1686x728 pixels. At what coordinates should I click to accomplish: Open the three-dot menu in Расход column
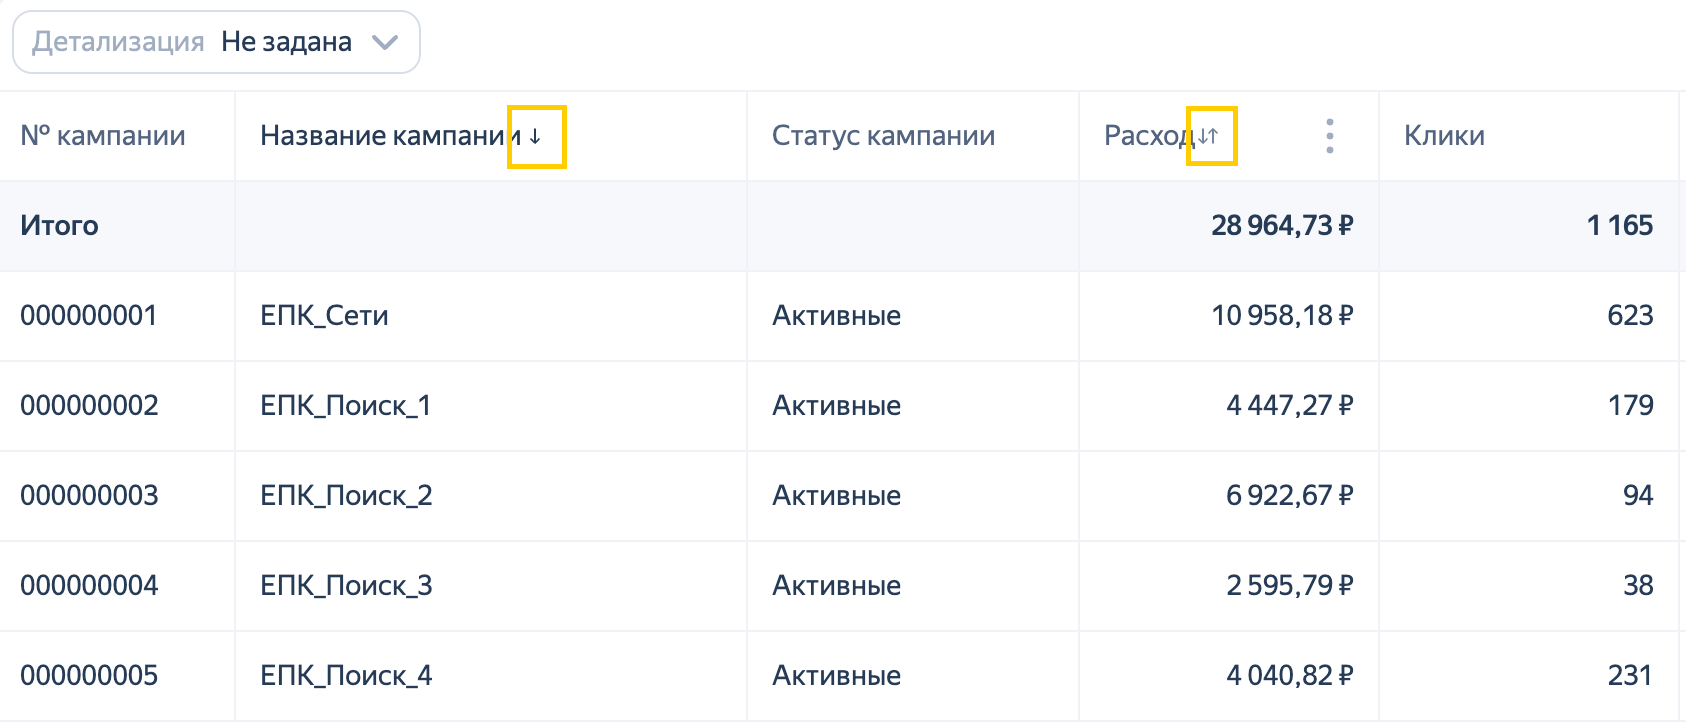[1329, 136]
